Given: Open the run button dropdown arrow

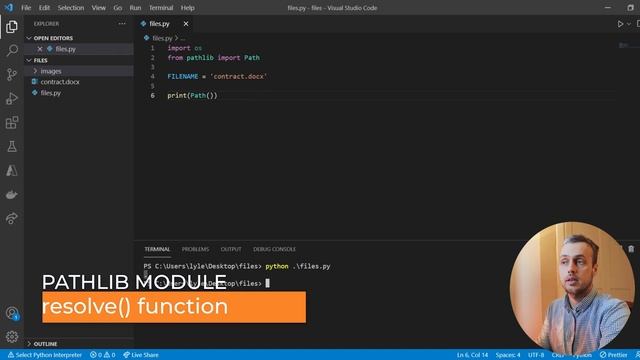Looking at the screenshot, I should [x=629, y=24].
